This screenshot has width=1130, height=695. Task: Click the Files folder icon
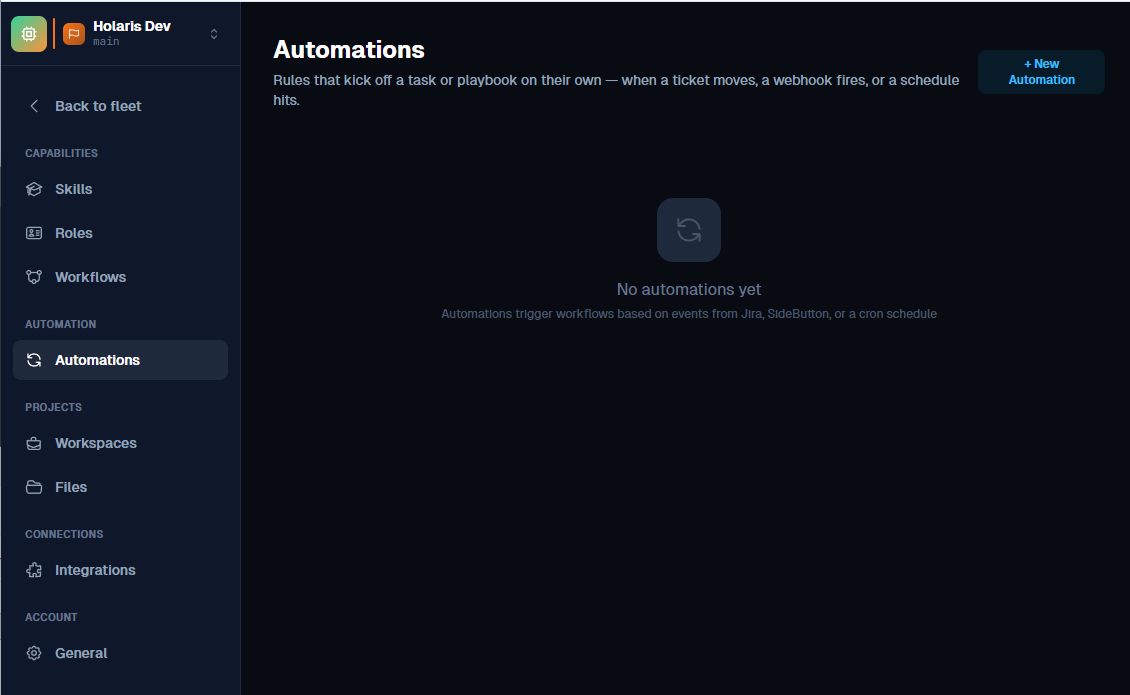tap(34, 487)
